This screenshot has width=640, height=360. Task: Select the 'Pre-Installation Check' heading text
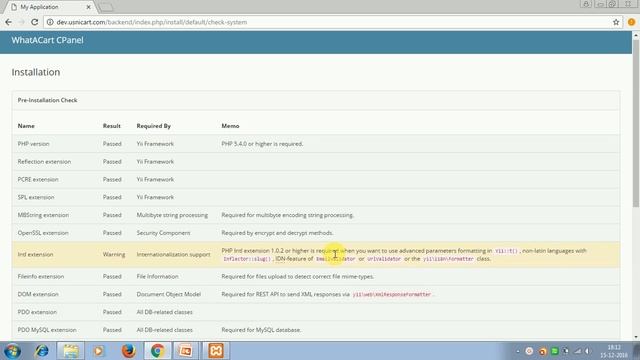[x=47, y=100]
